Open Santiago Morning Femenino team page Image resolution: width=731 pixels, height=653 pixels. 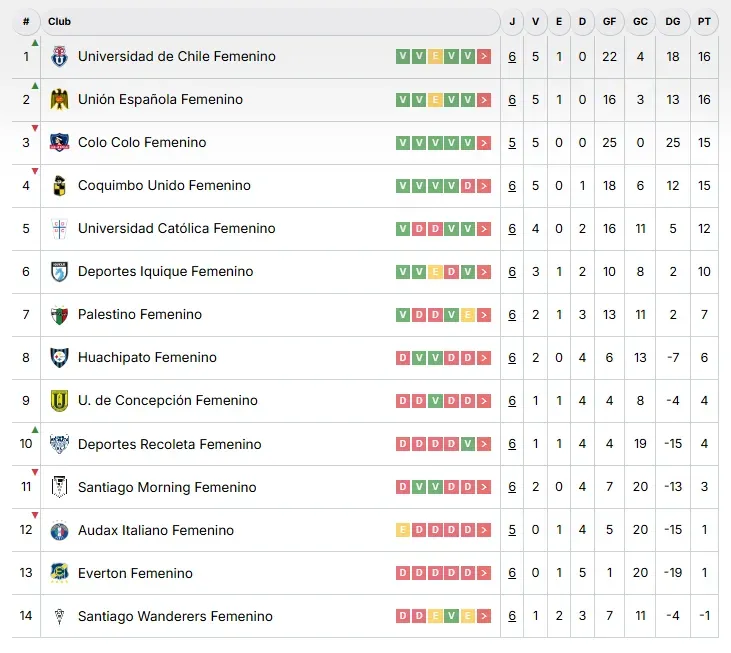(167, 487)
